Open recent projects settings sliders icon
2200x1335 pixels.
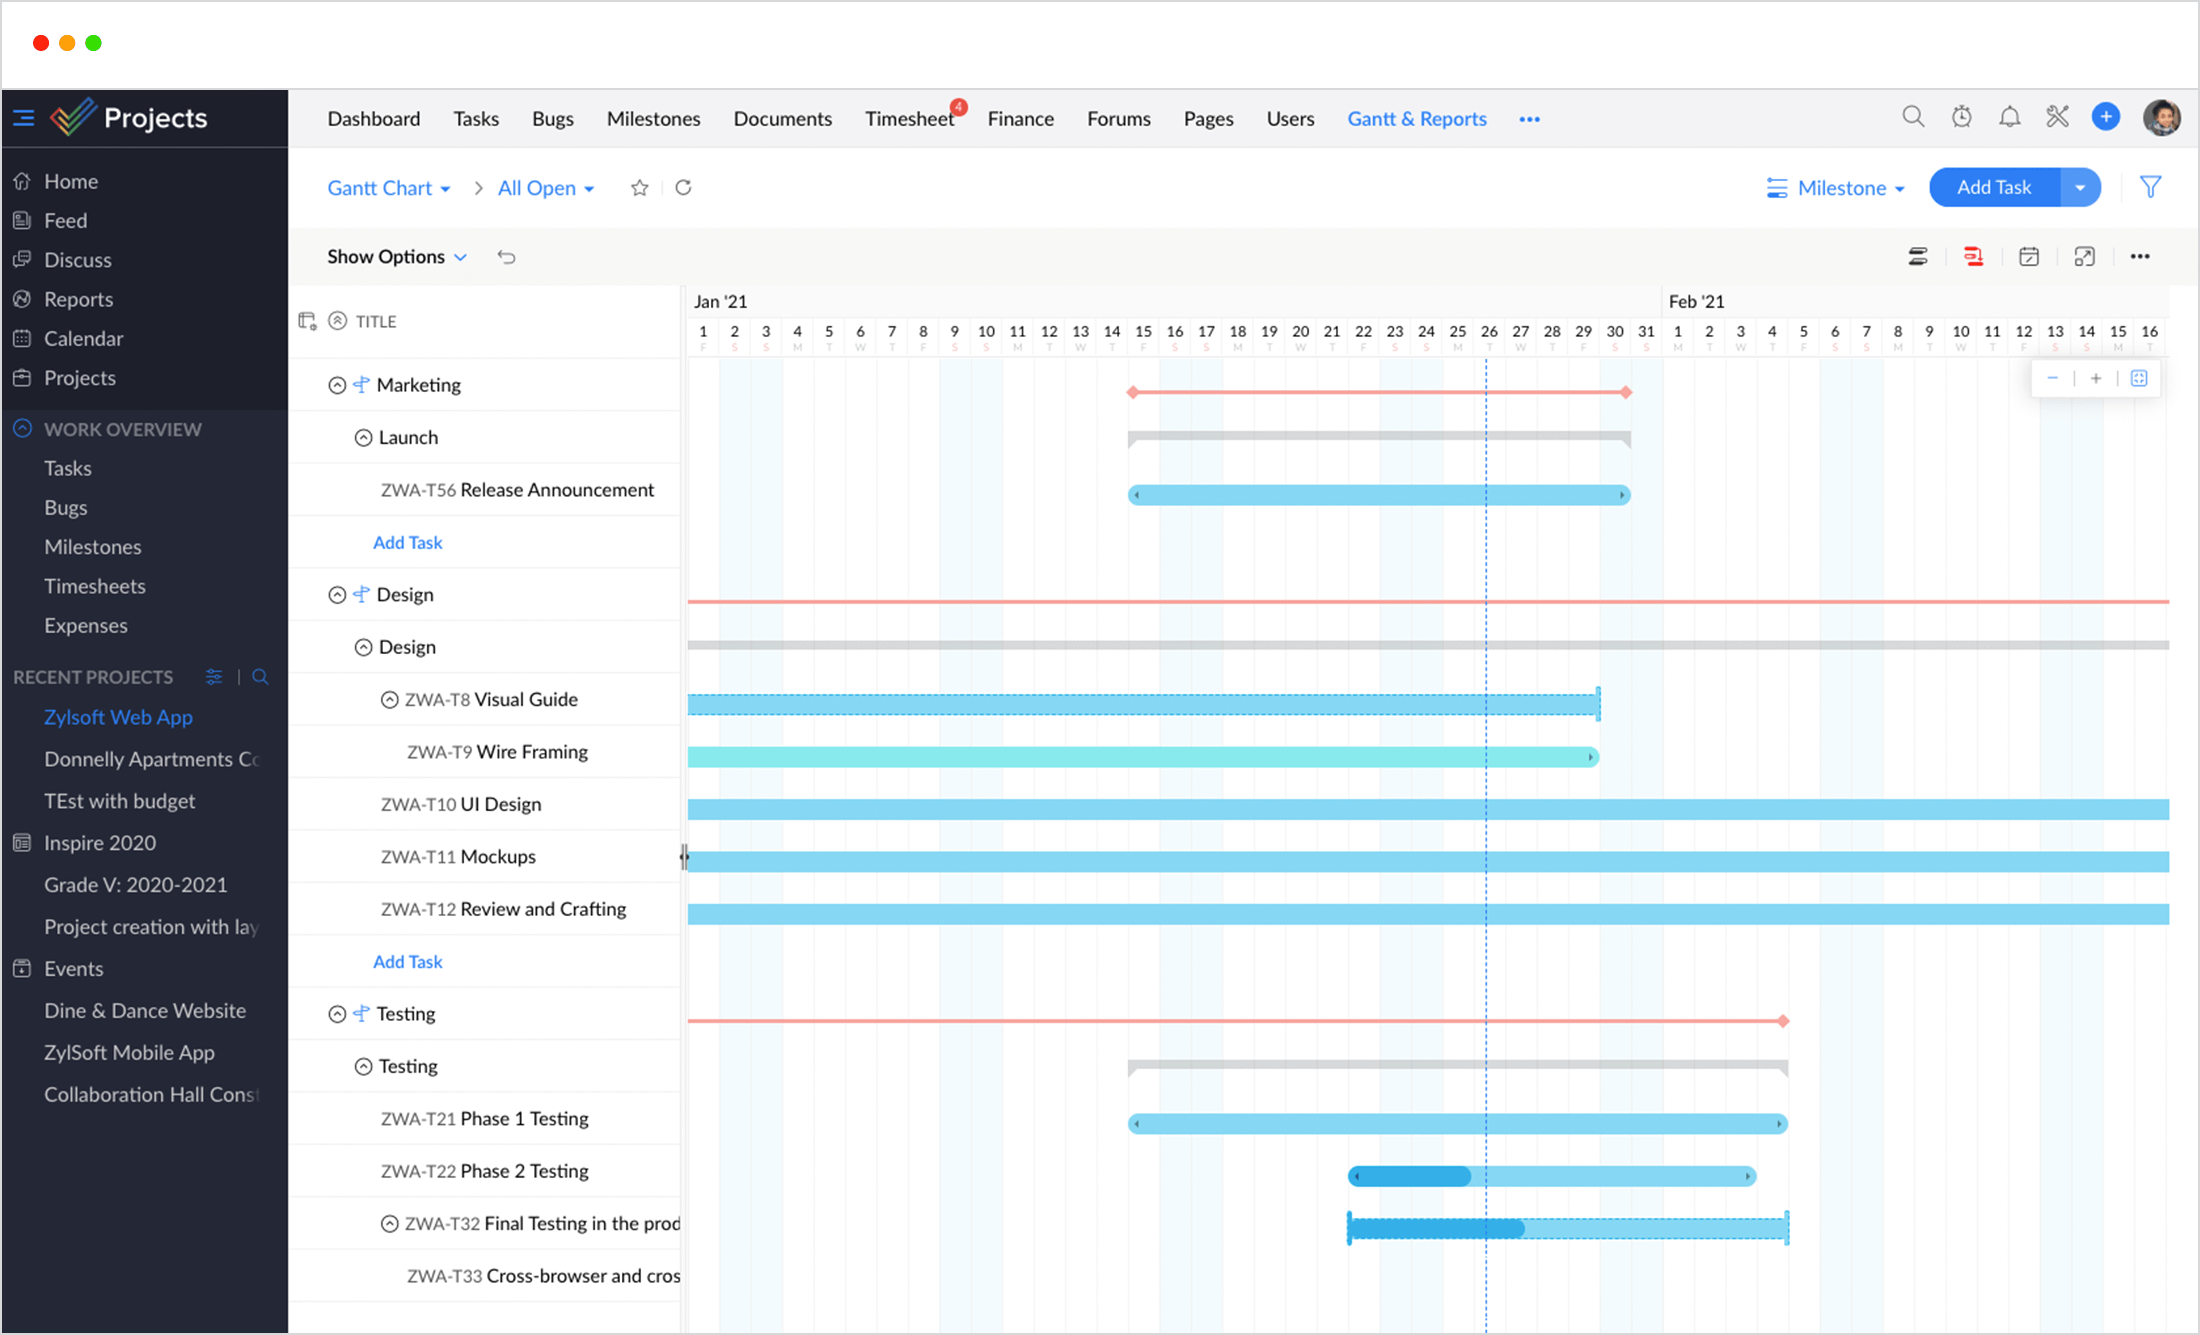pos(214,677)
